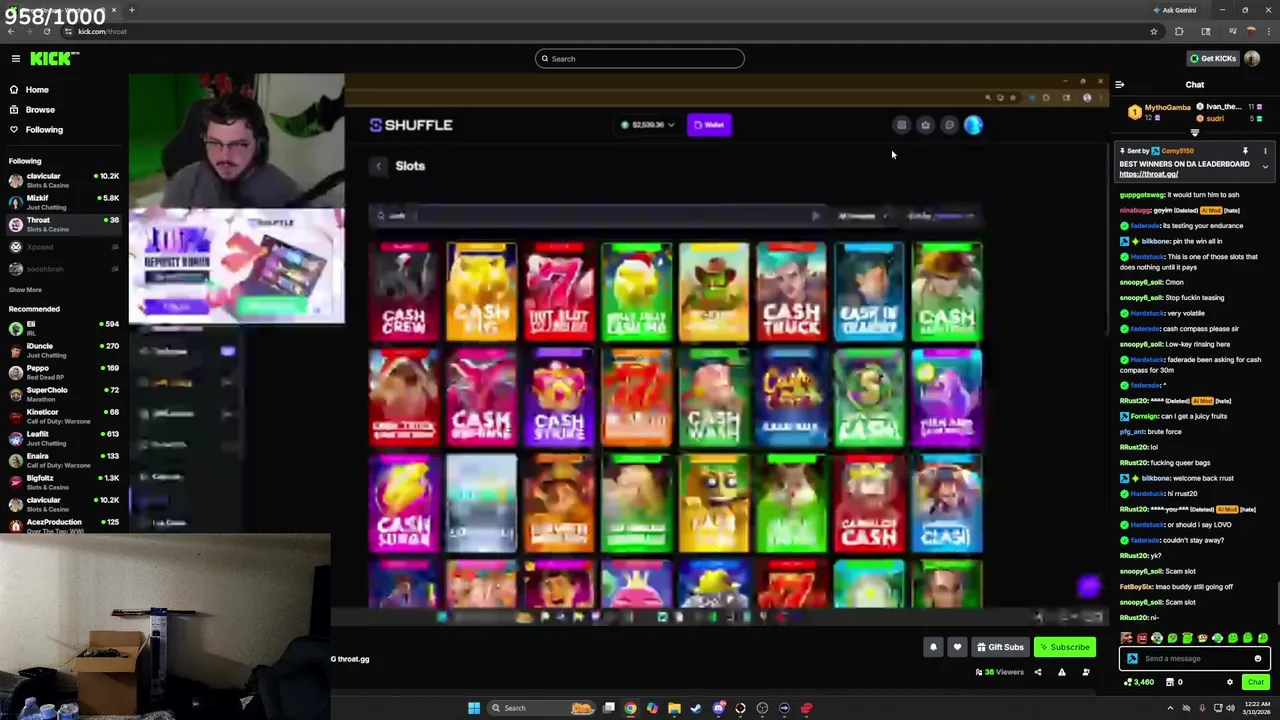The width and height of the screenshot is (1280, 720).
Task: Open offline Xposed channel in the sidebar
Action: click(64, 246)
